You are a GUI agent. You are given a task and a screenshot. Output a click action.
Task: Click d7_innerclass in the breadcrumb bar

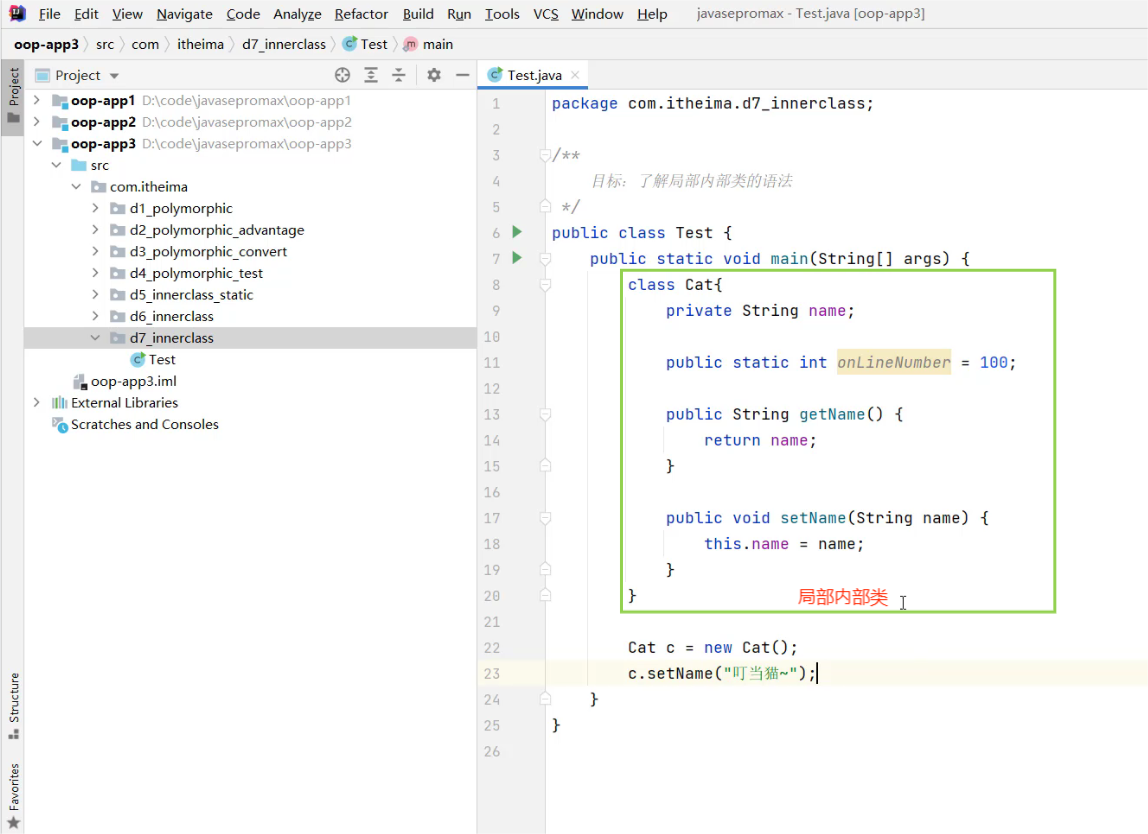pyautogui.click(x=284, y=44)
